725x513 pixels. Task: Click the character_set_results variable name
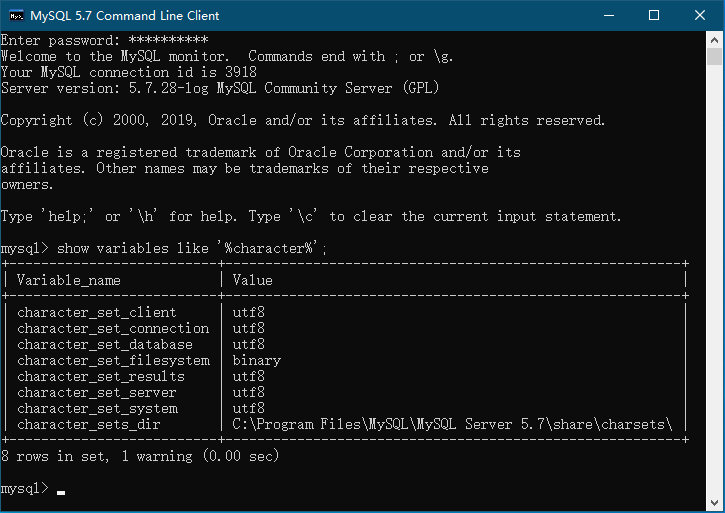101,377
